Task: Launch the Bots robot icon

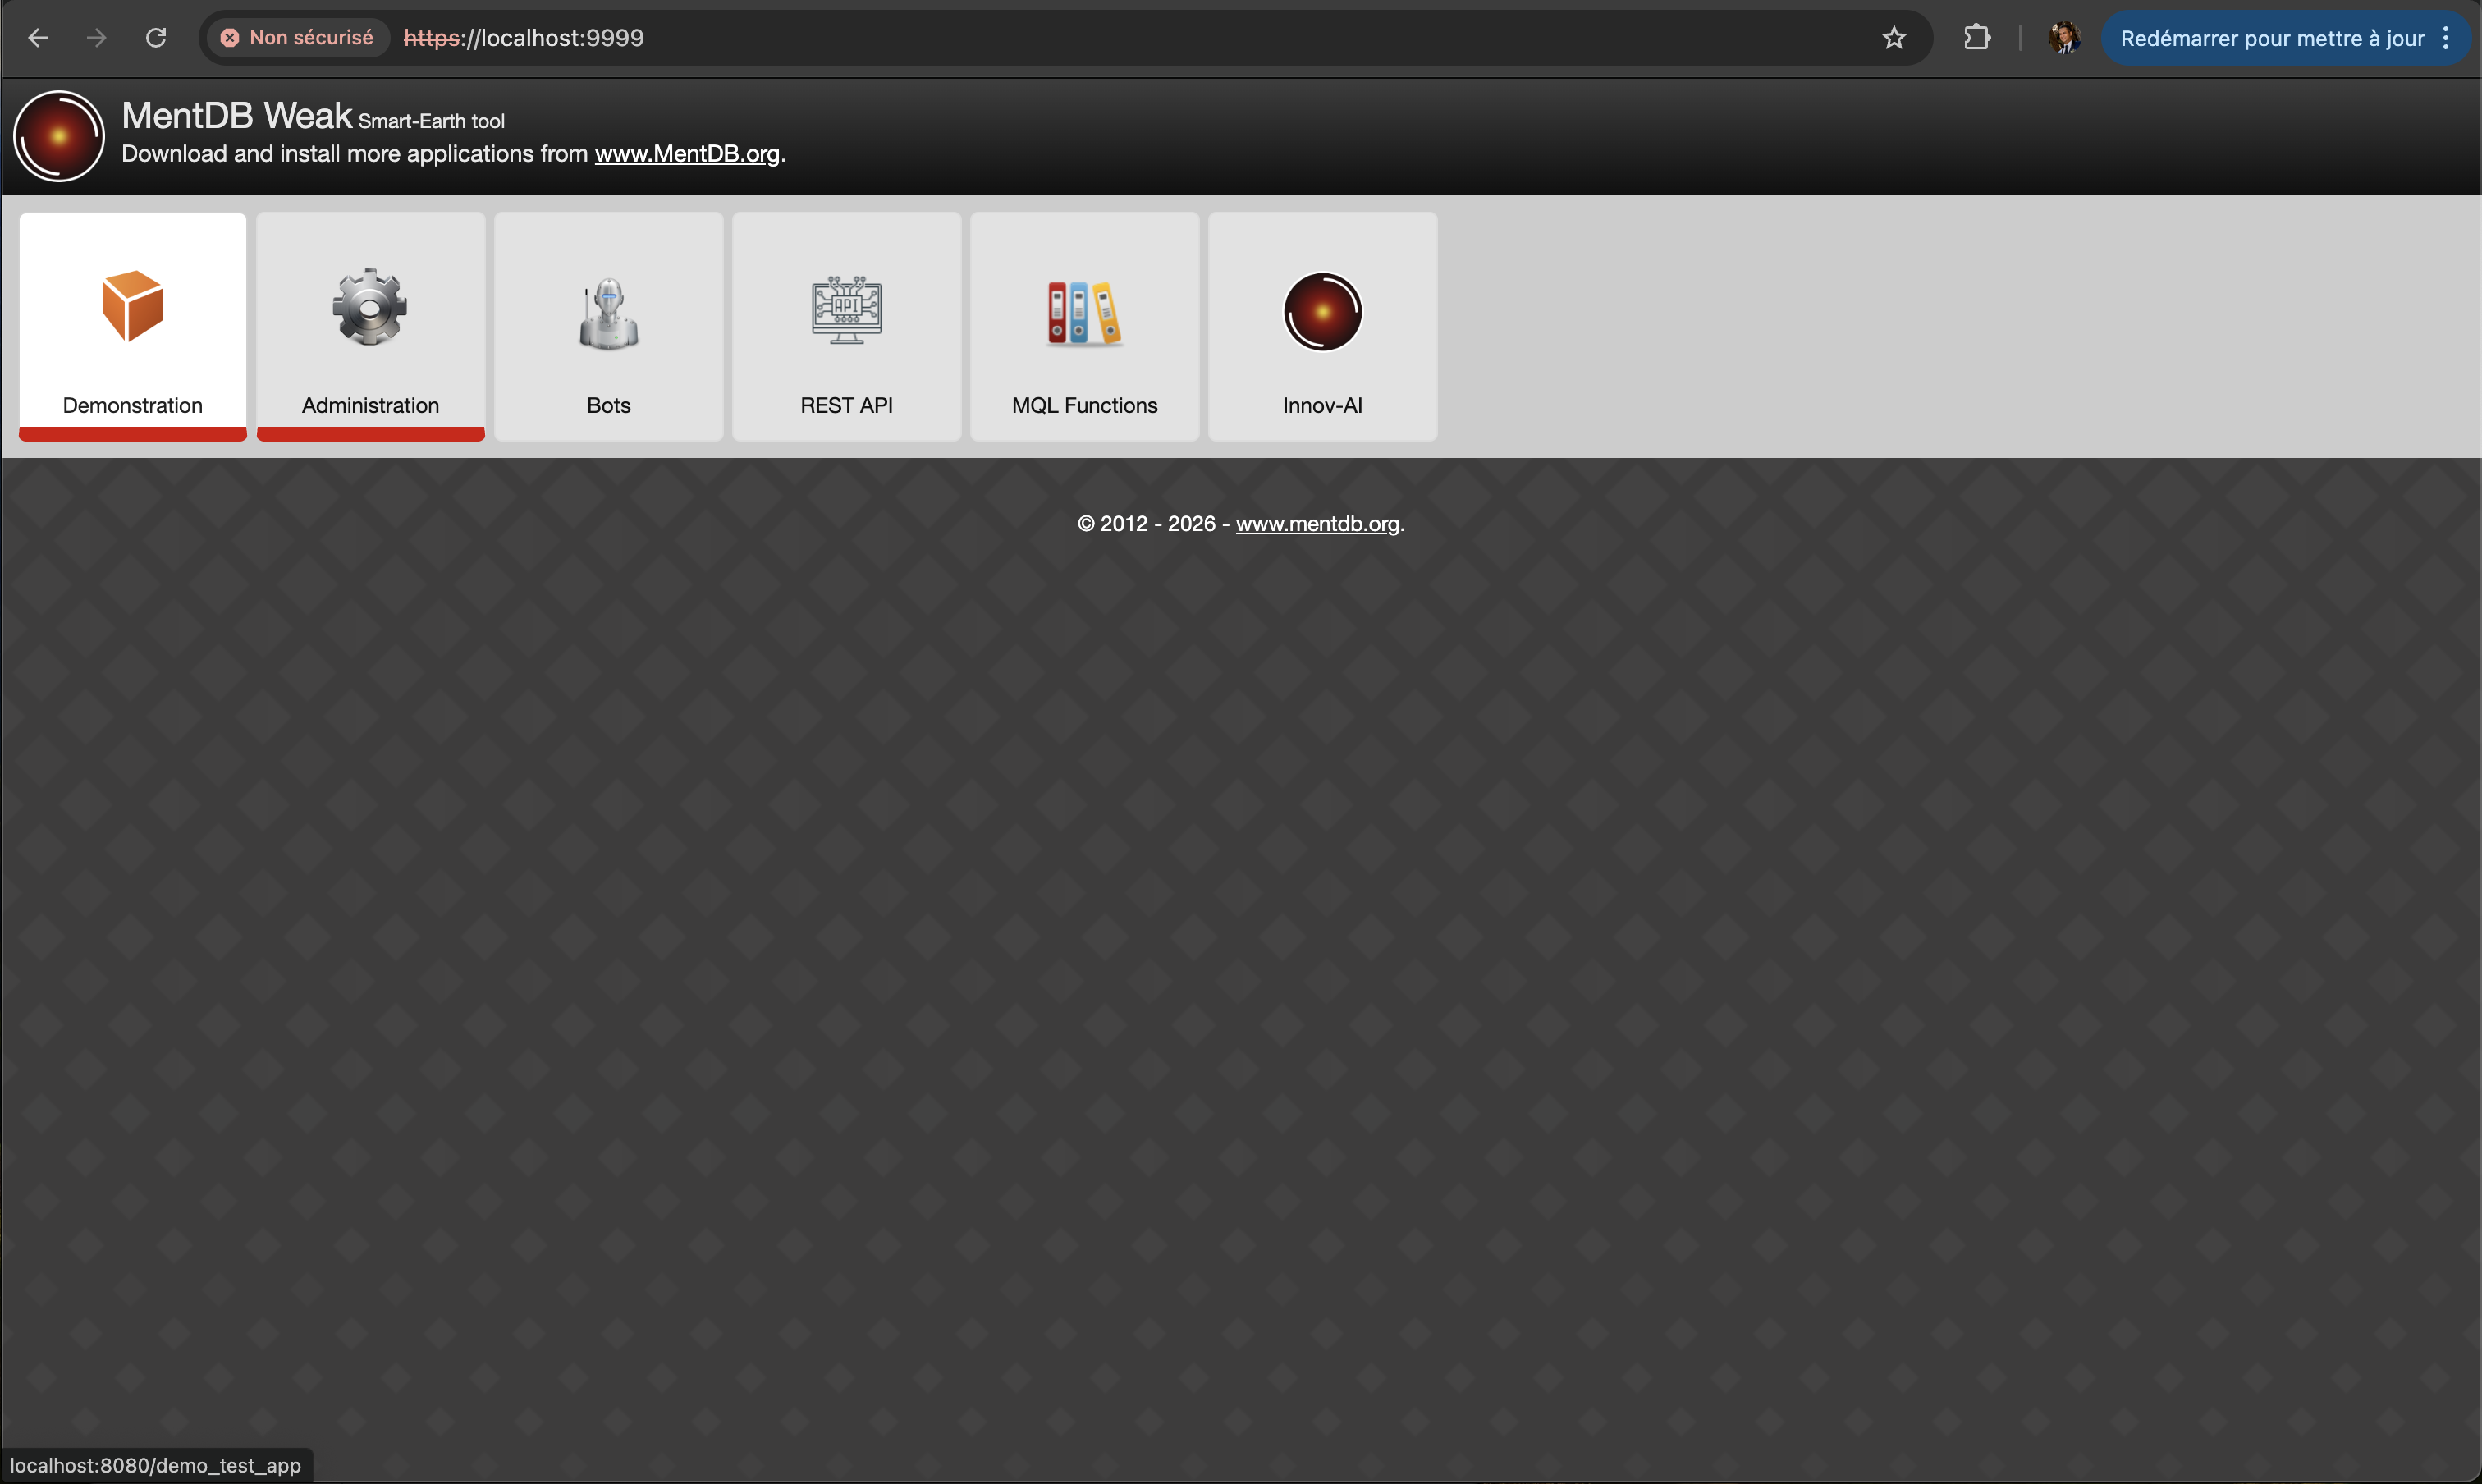Action: (x=608, y=313)
